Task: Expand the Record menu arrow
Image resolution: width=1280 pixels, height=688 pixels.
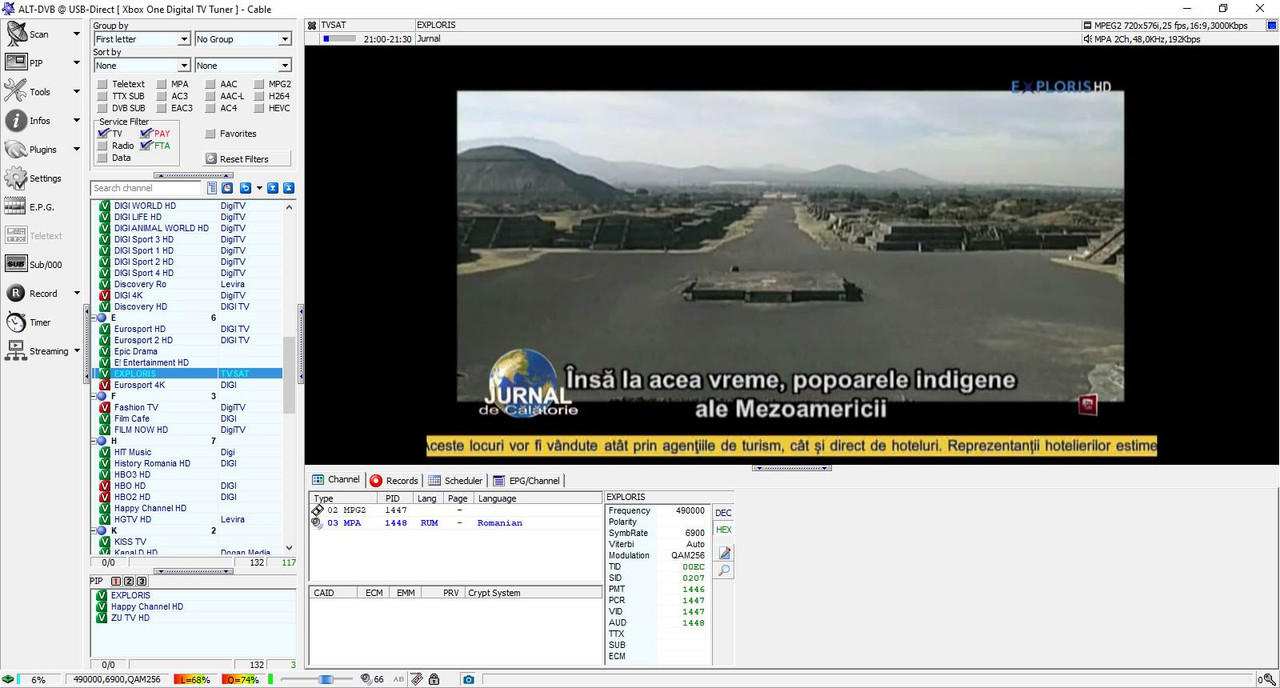Action: (77, 294)
